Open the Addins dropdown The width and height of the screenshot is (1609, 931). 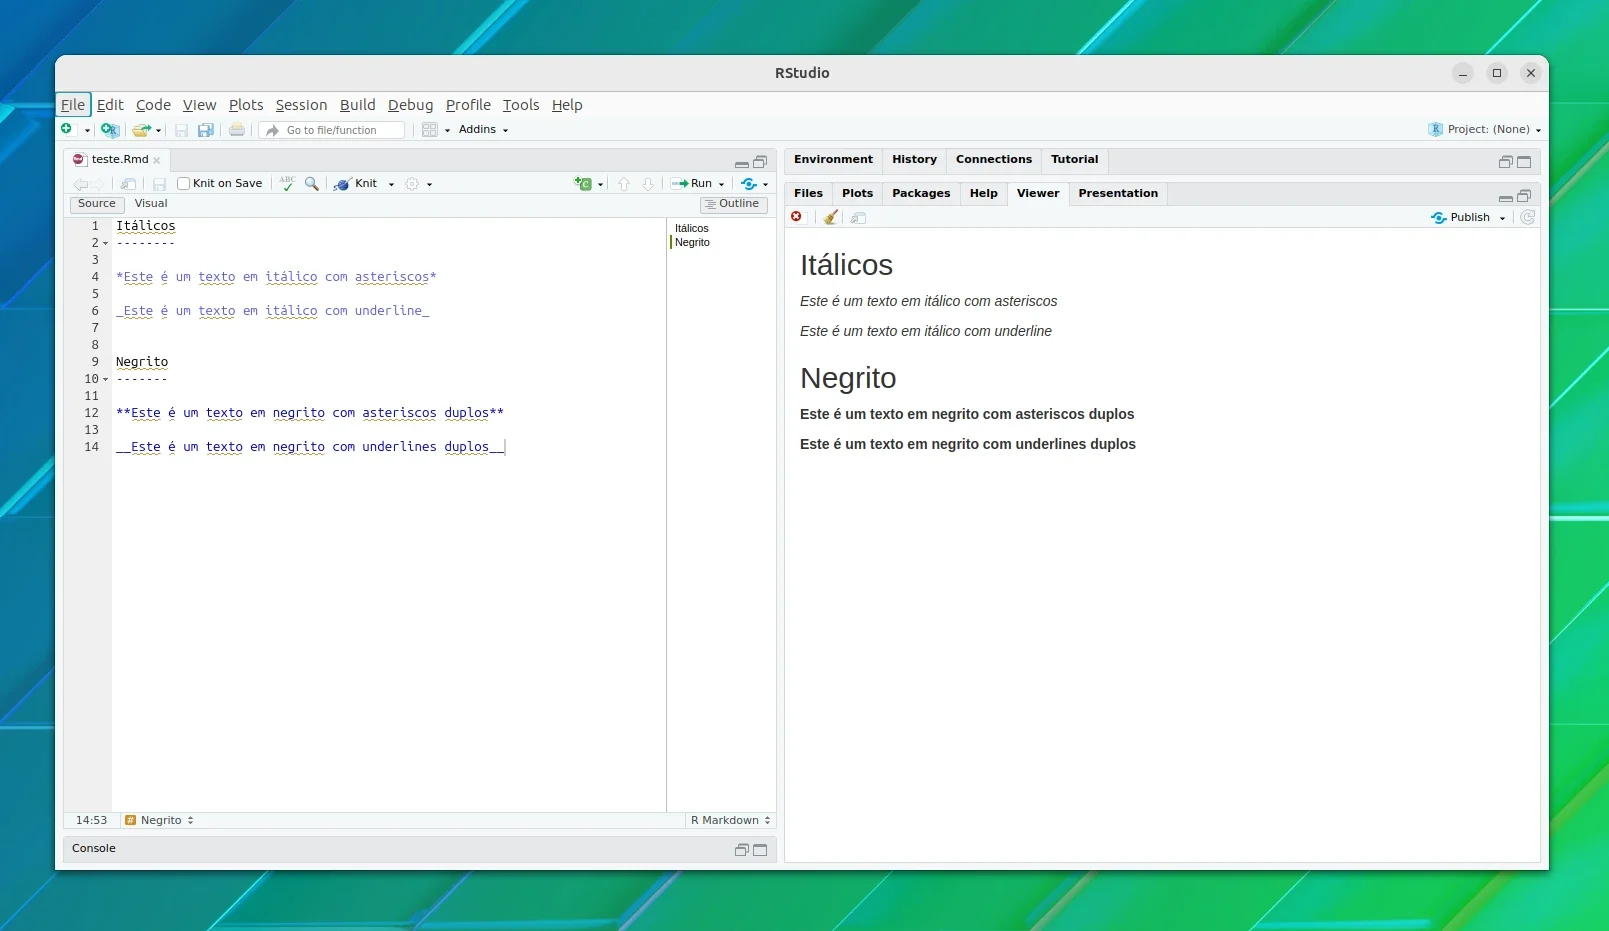pos(483,130)
